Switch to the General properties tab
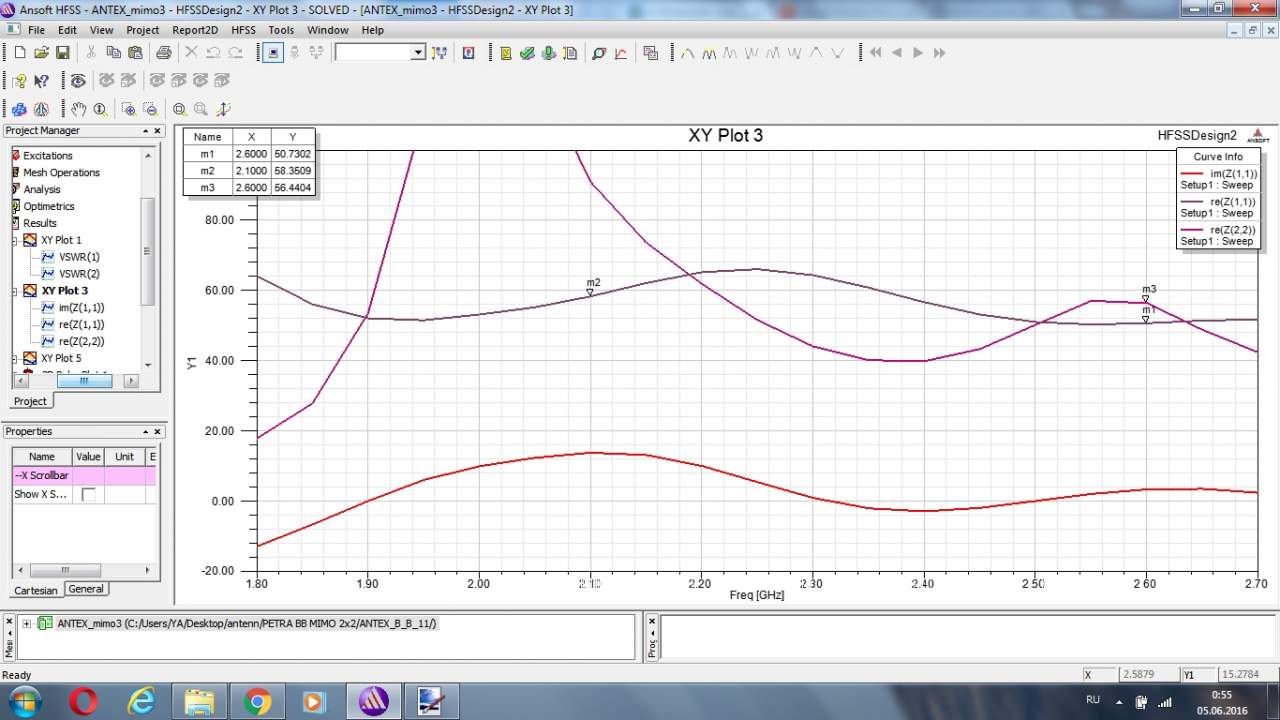The width and height of the screenshot is (1280, 720). click(x=86, y=589)
